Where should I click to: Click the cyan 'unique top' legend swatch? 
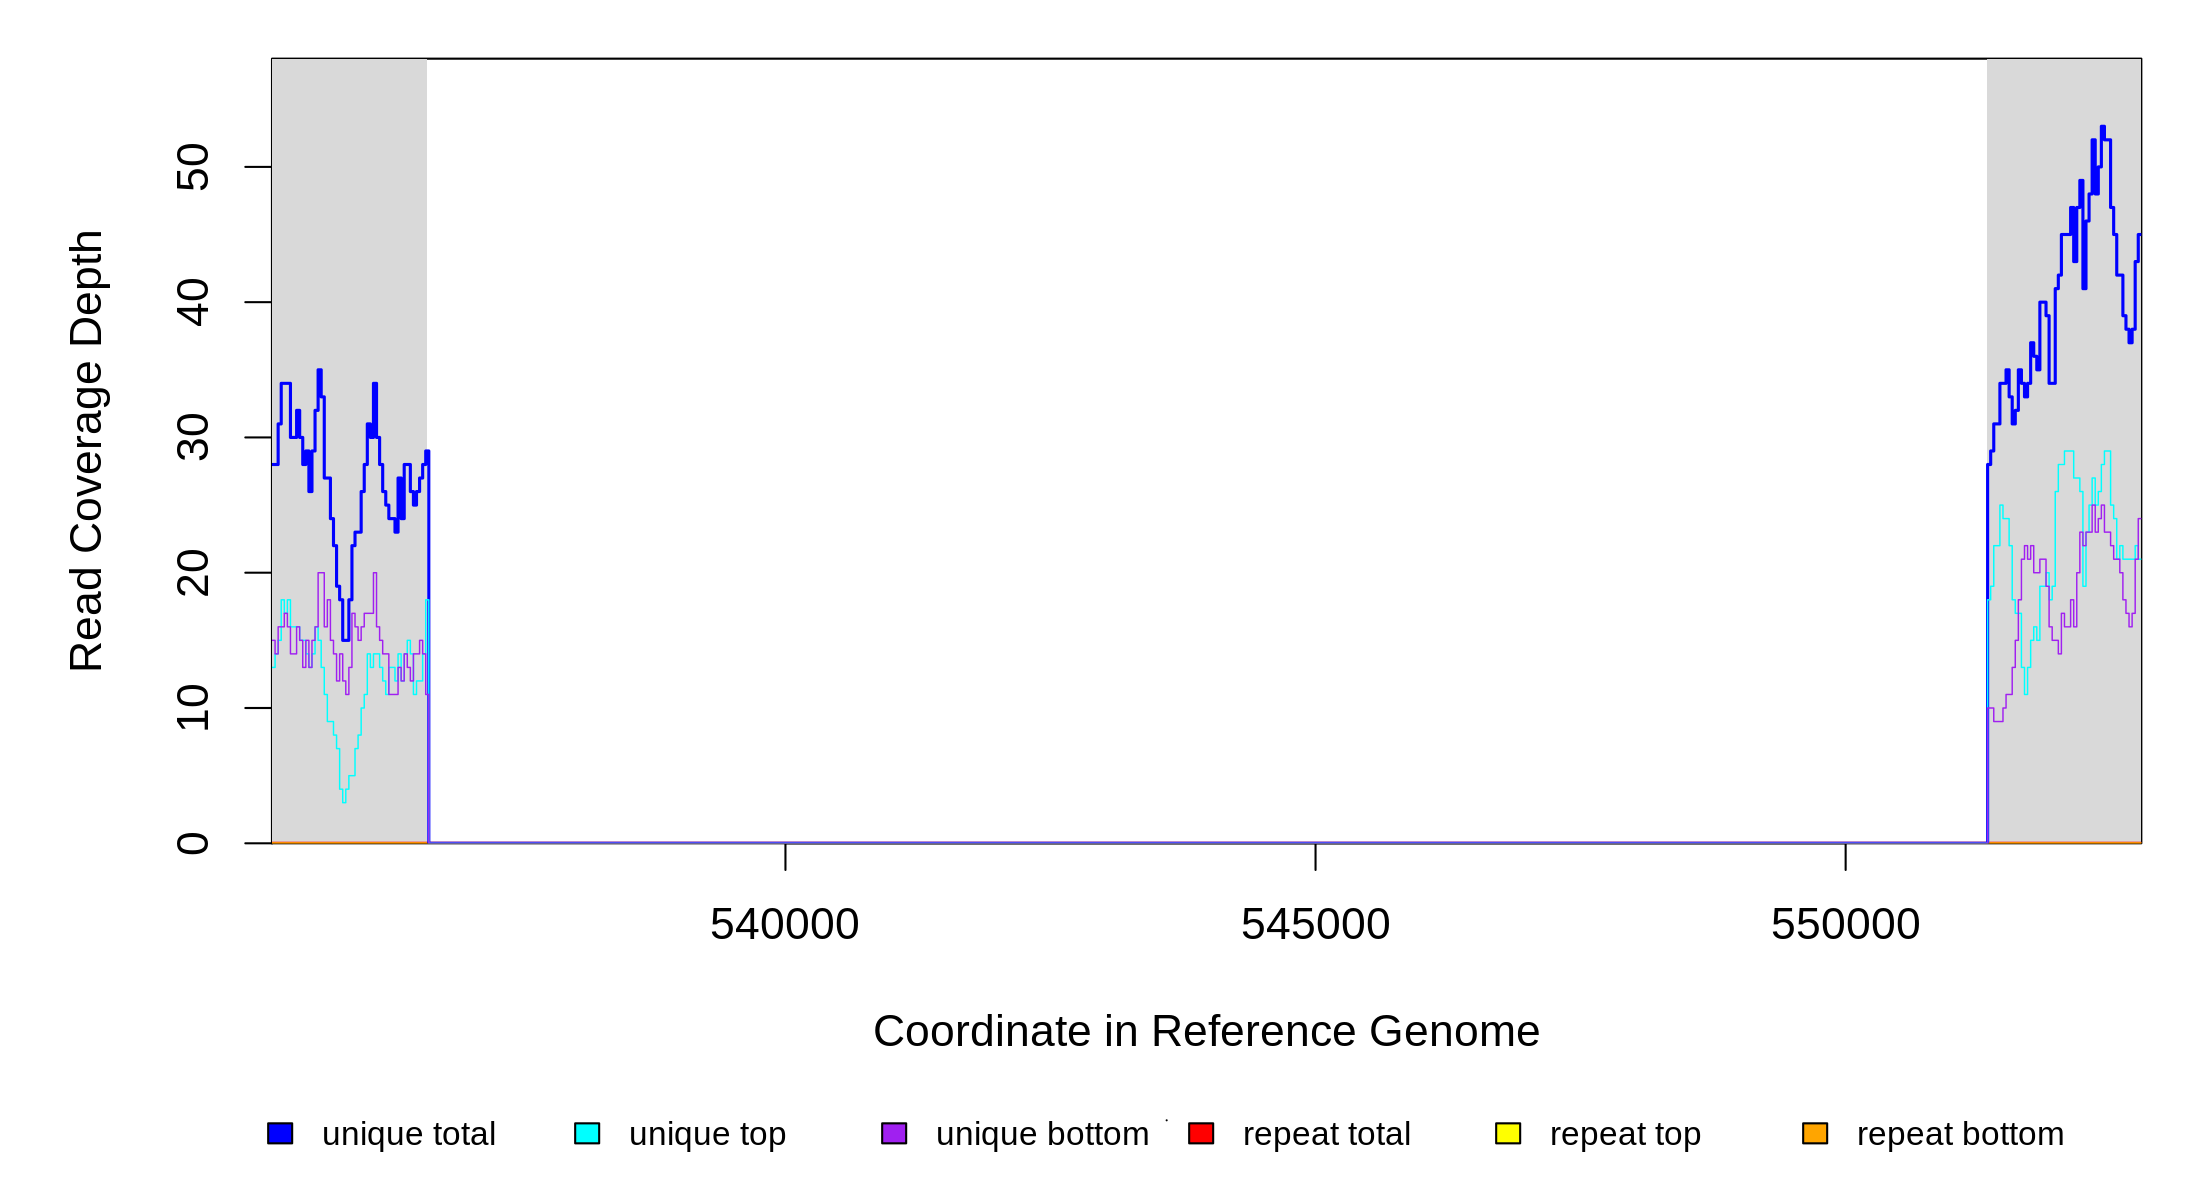587,1133
